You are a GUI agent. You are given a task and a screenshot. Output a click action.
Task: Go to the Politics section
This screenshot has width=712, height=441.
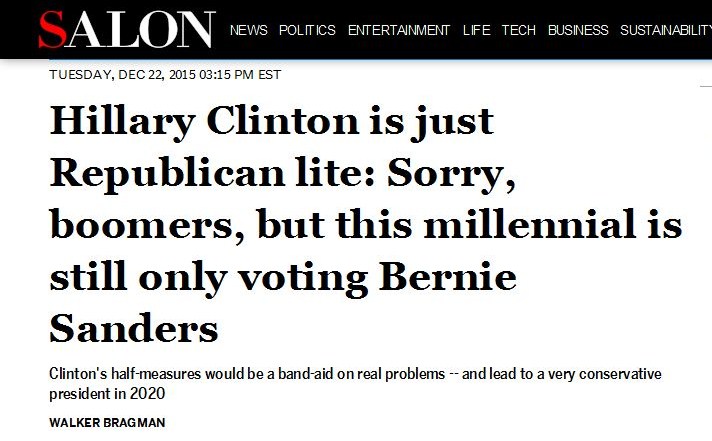point(307,30)
